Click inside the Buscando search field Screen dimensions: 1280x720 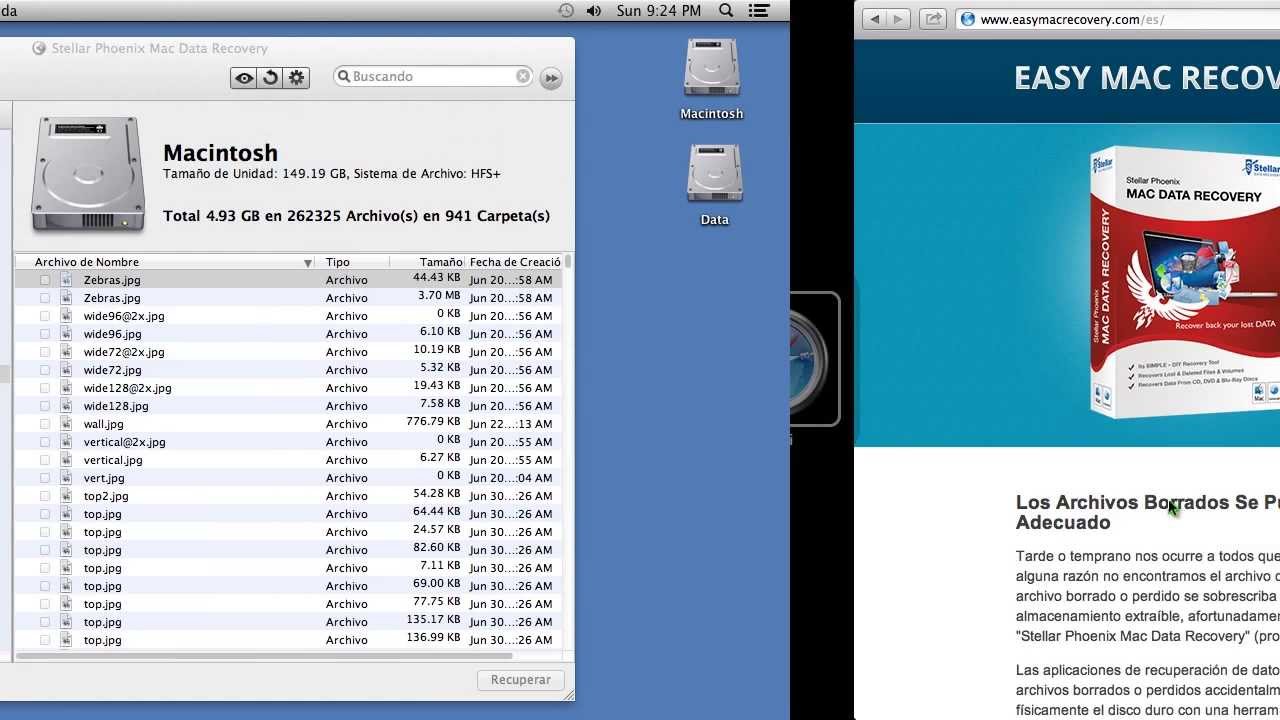click(435, 76)
